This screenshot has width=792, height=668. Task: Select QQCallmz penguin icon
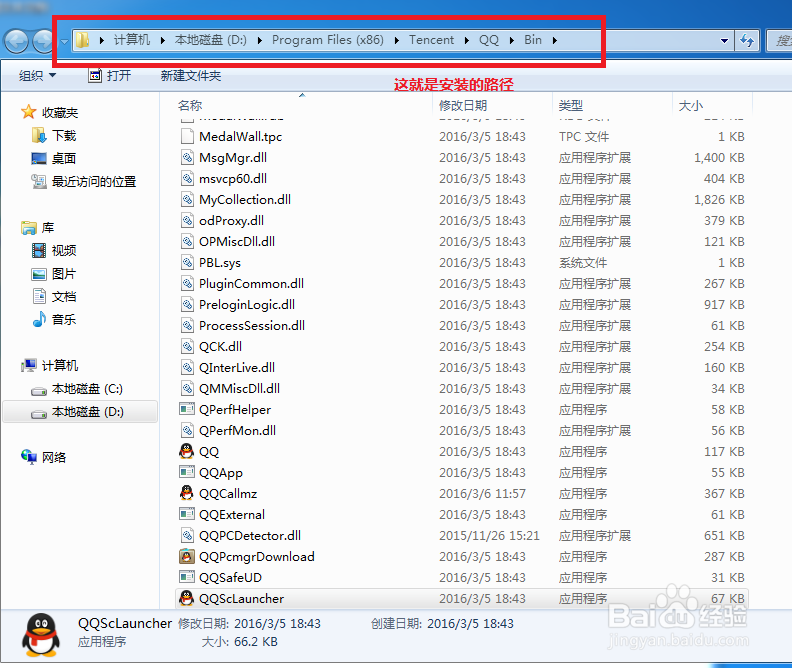[x=187, y=493]
